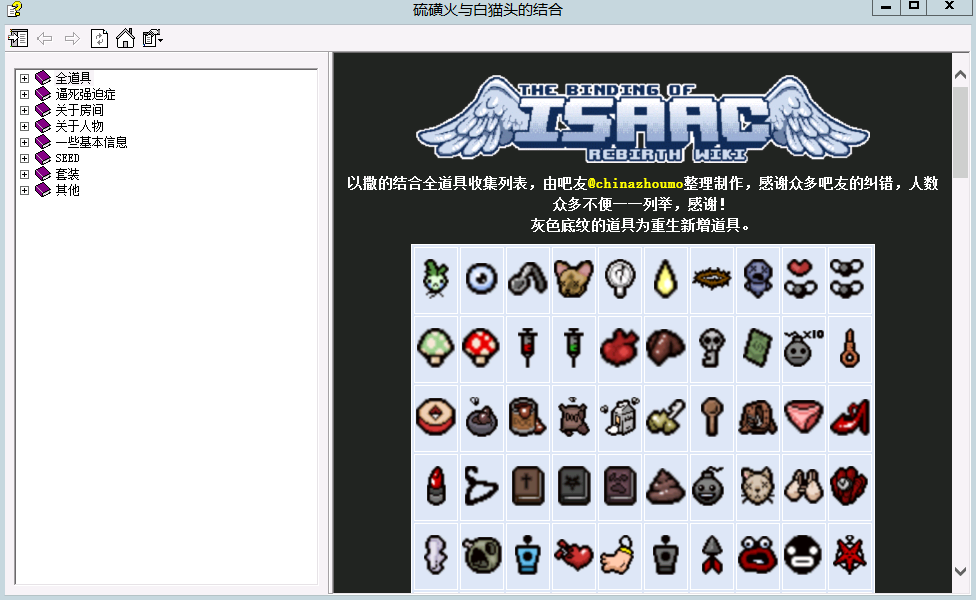The width and height of the screenshot is (976, 600).
Task: Select the 一些基本信息 topic
Action: point(92,143)
